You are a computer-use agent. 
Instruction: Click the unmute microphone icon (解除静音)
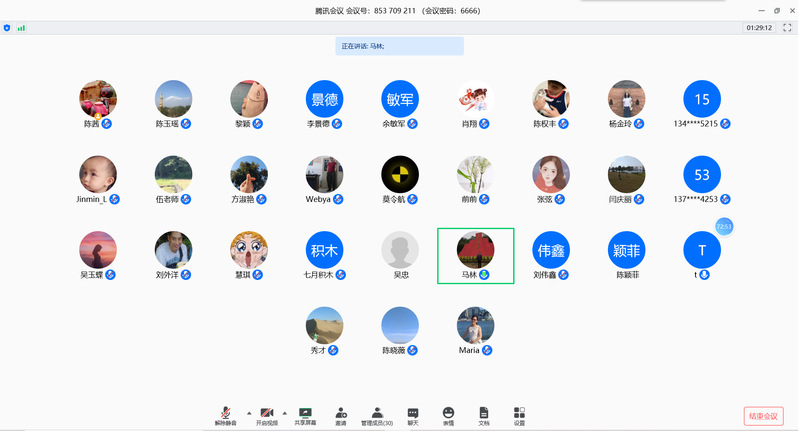click(x=226, y=413)
